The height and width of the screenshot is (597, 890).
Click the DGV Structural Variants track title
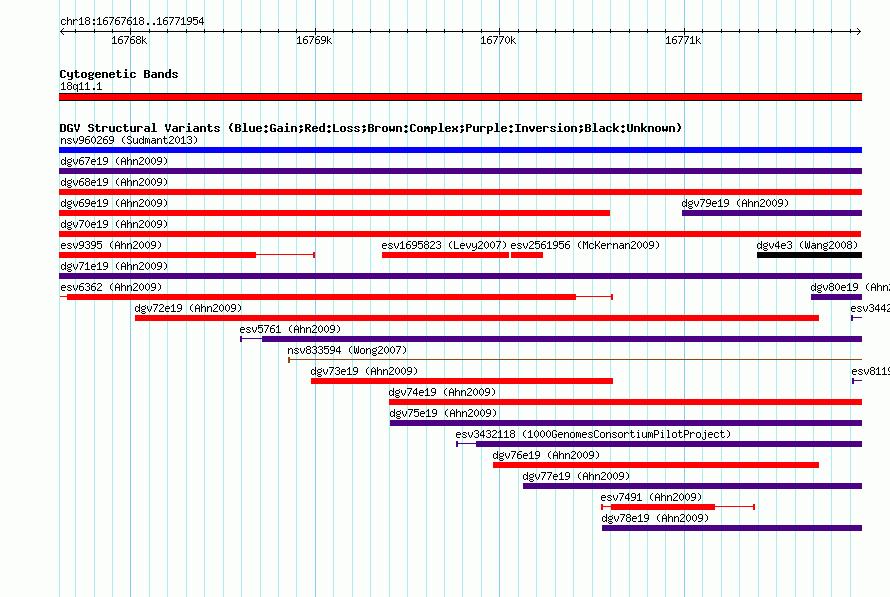click(x=370, y=128)
